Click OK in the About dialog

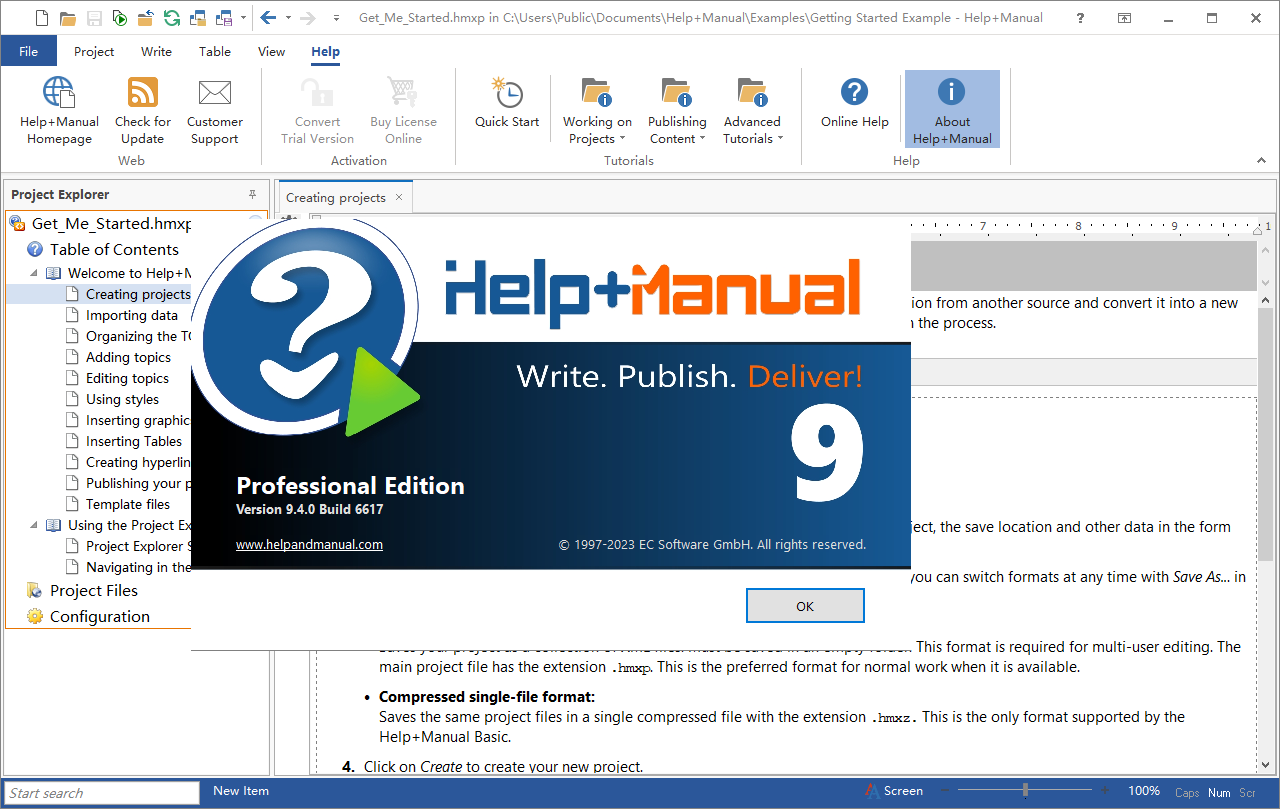point(805,606)
